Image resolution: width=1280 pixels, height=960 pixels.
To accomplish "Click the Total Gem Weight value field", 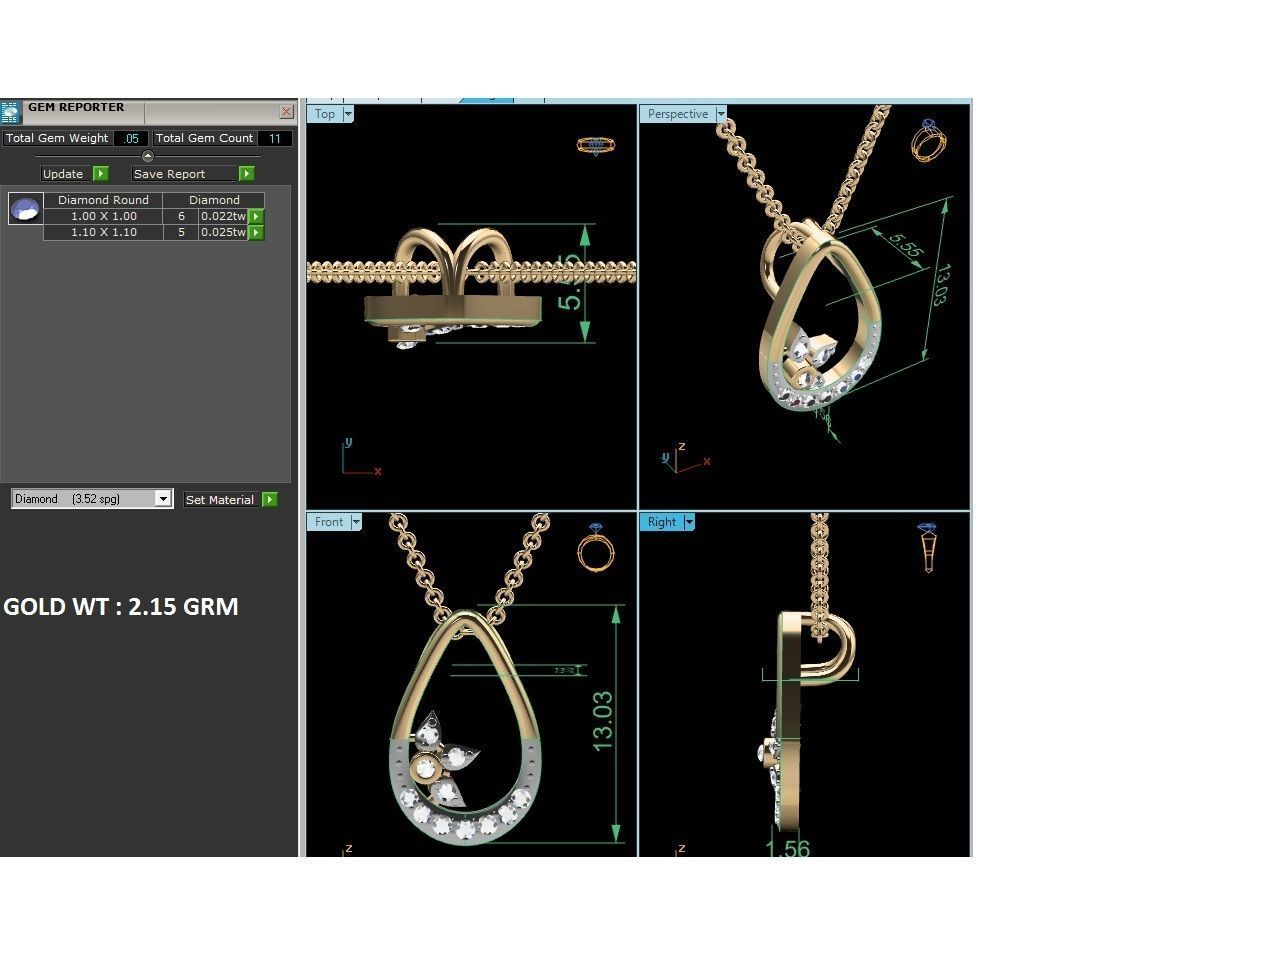I will click(131, 139).
